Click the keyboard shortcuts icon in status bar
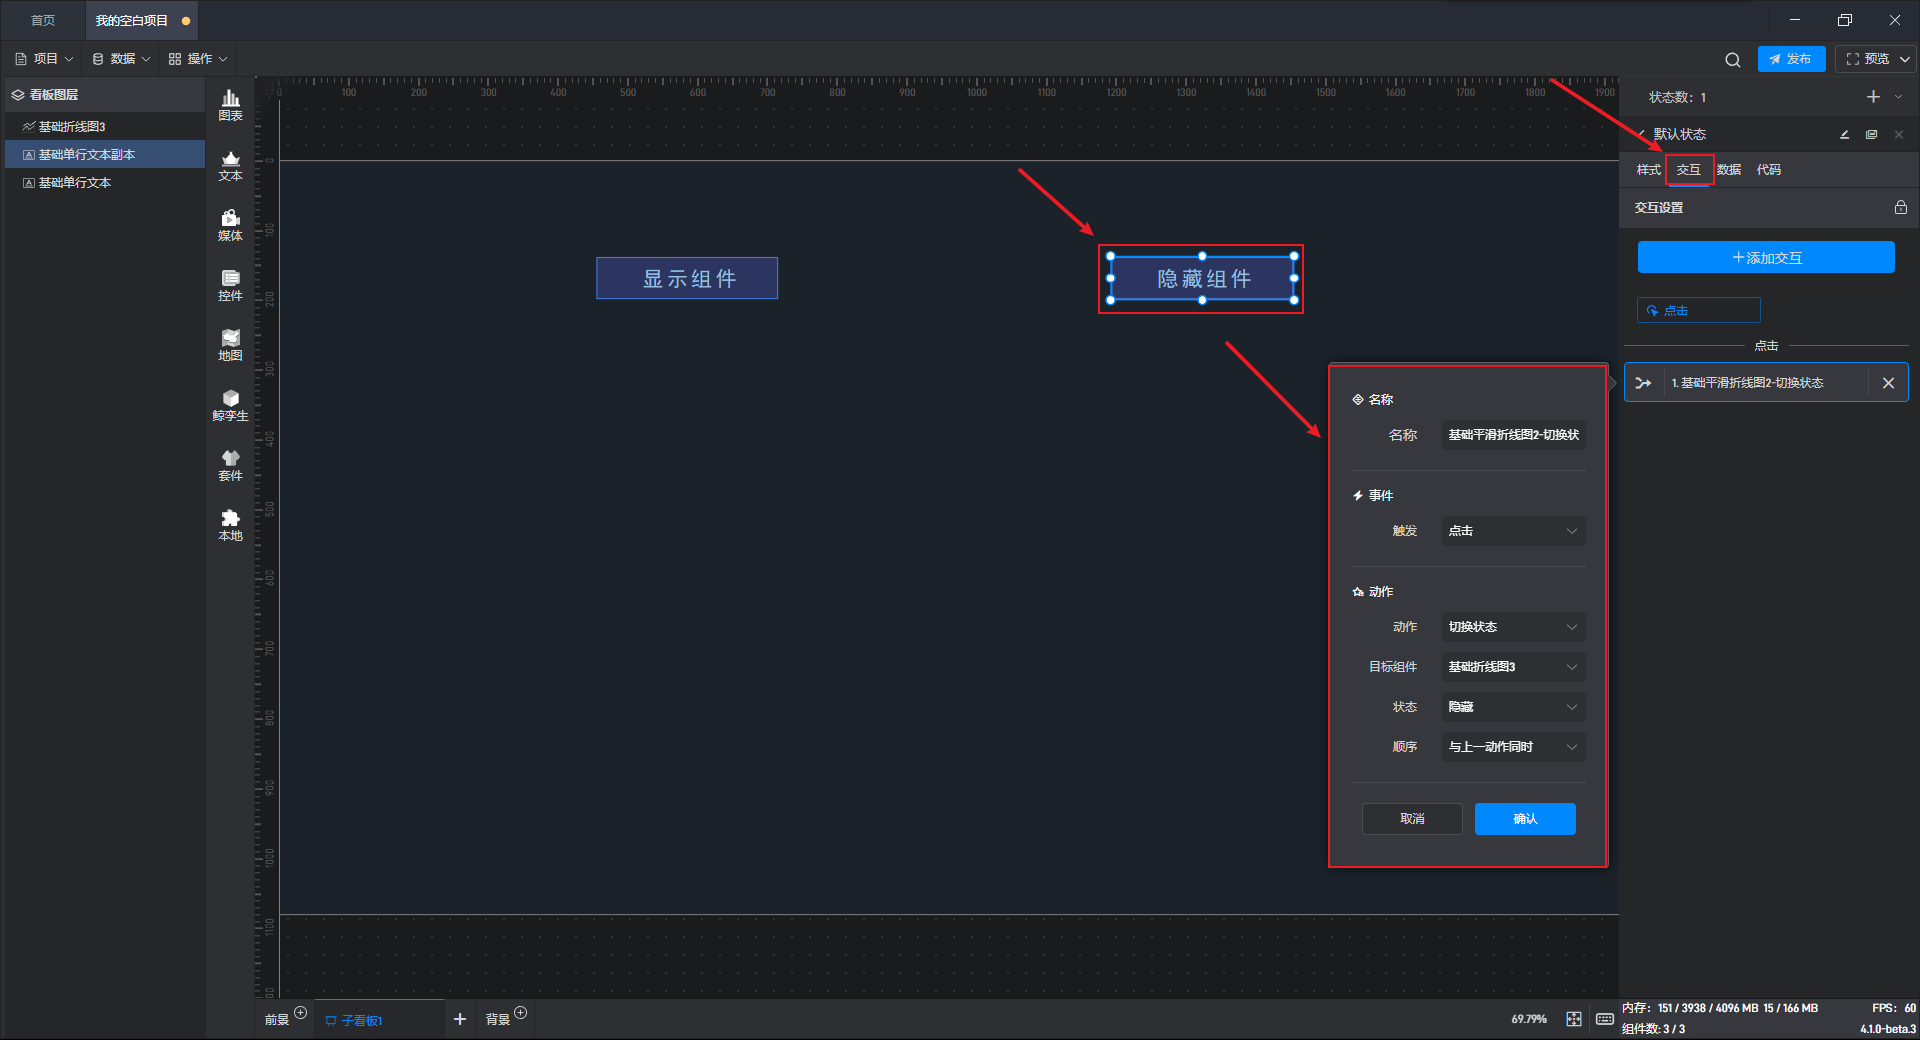The image size is (1920, 1040). [x=1604, y=1019]
